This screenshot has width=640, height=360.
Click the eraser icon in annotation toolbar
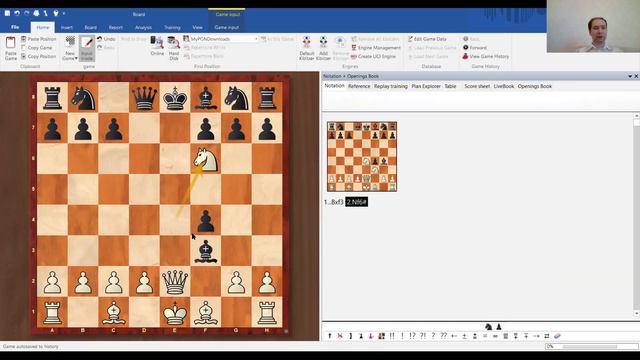(x=557, y=336)
